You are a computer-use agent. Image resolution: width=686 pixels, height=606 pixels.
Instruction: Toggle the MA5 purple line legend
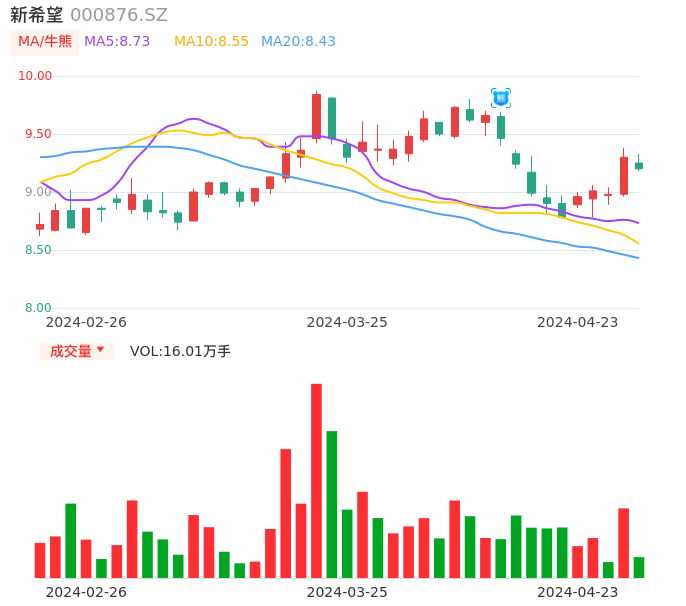117,42
